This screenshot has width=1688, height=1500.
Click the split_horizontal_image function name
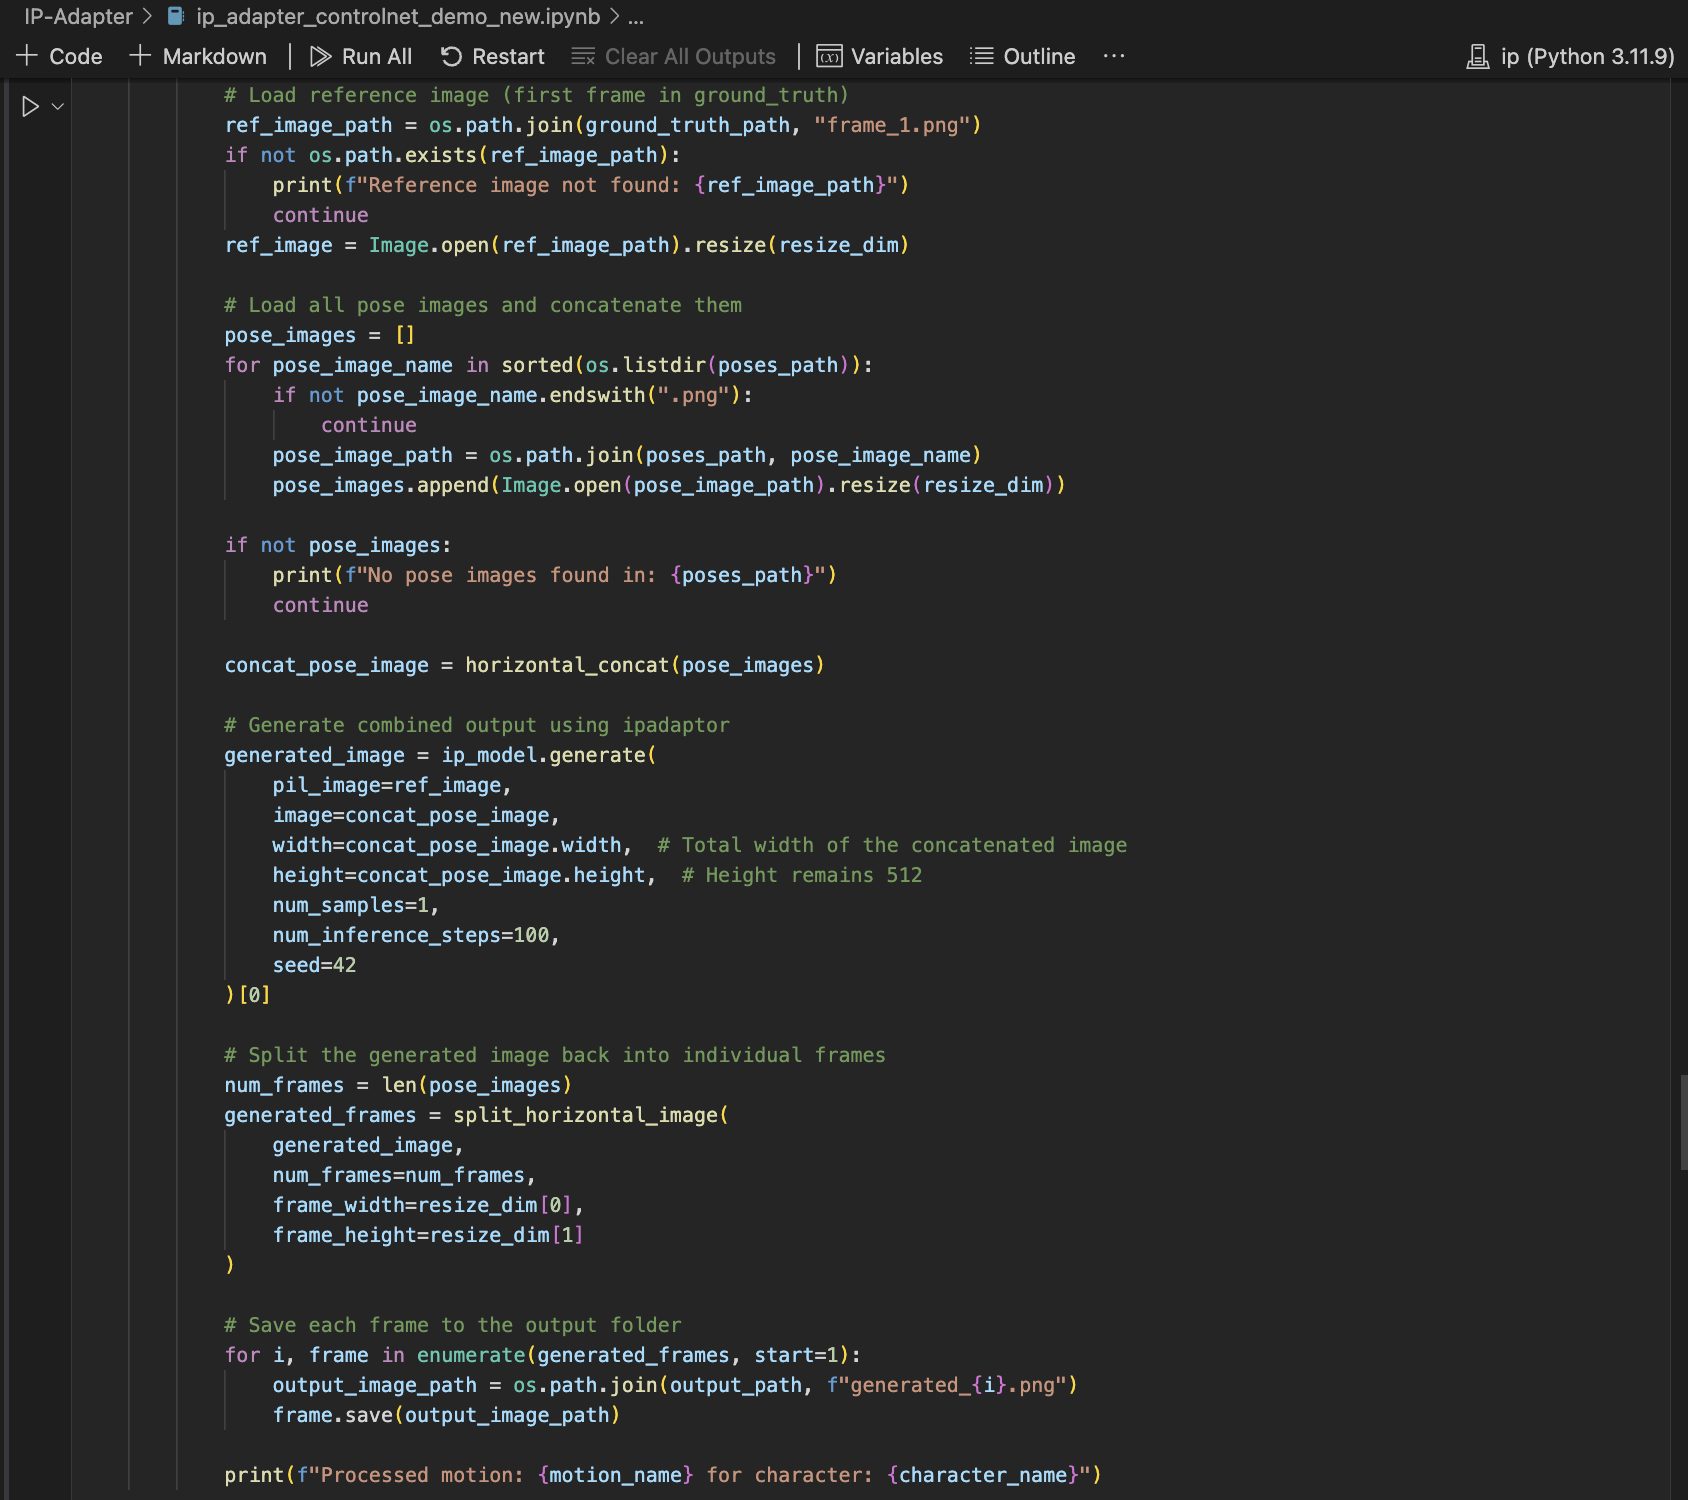point(585,1115)
